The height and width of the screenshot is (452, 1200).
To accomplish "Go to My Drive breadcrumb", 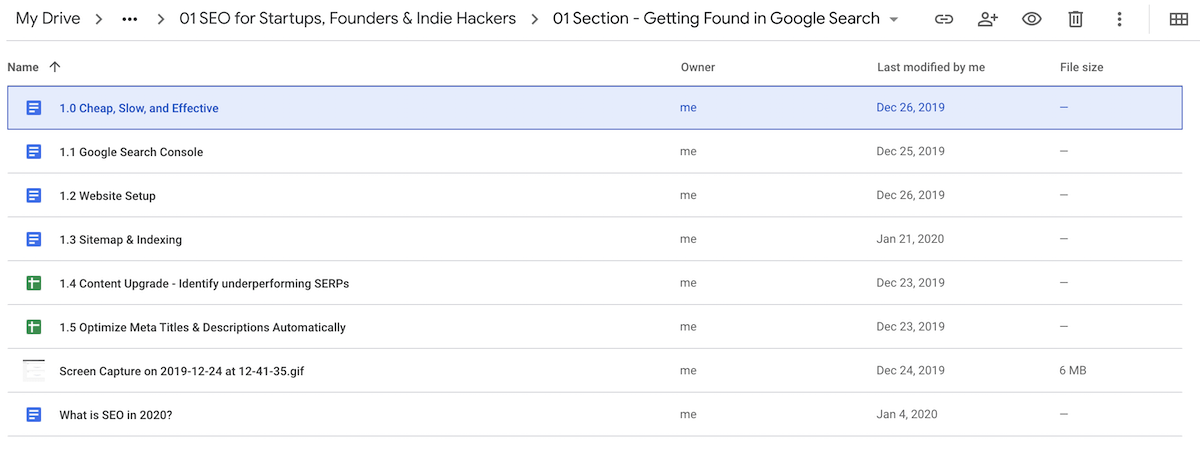I will pos(48,19).
